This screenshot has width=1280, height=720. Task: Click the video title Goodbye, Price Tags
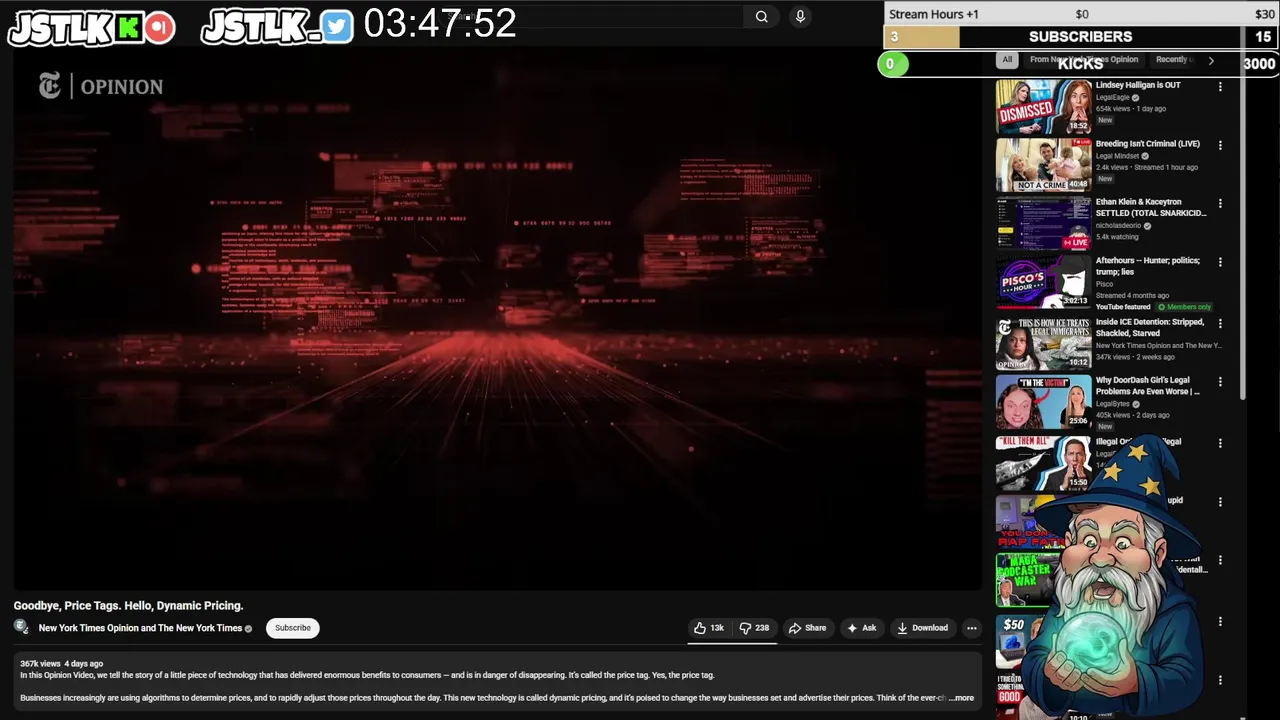(128, 606)
